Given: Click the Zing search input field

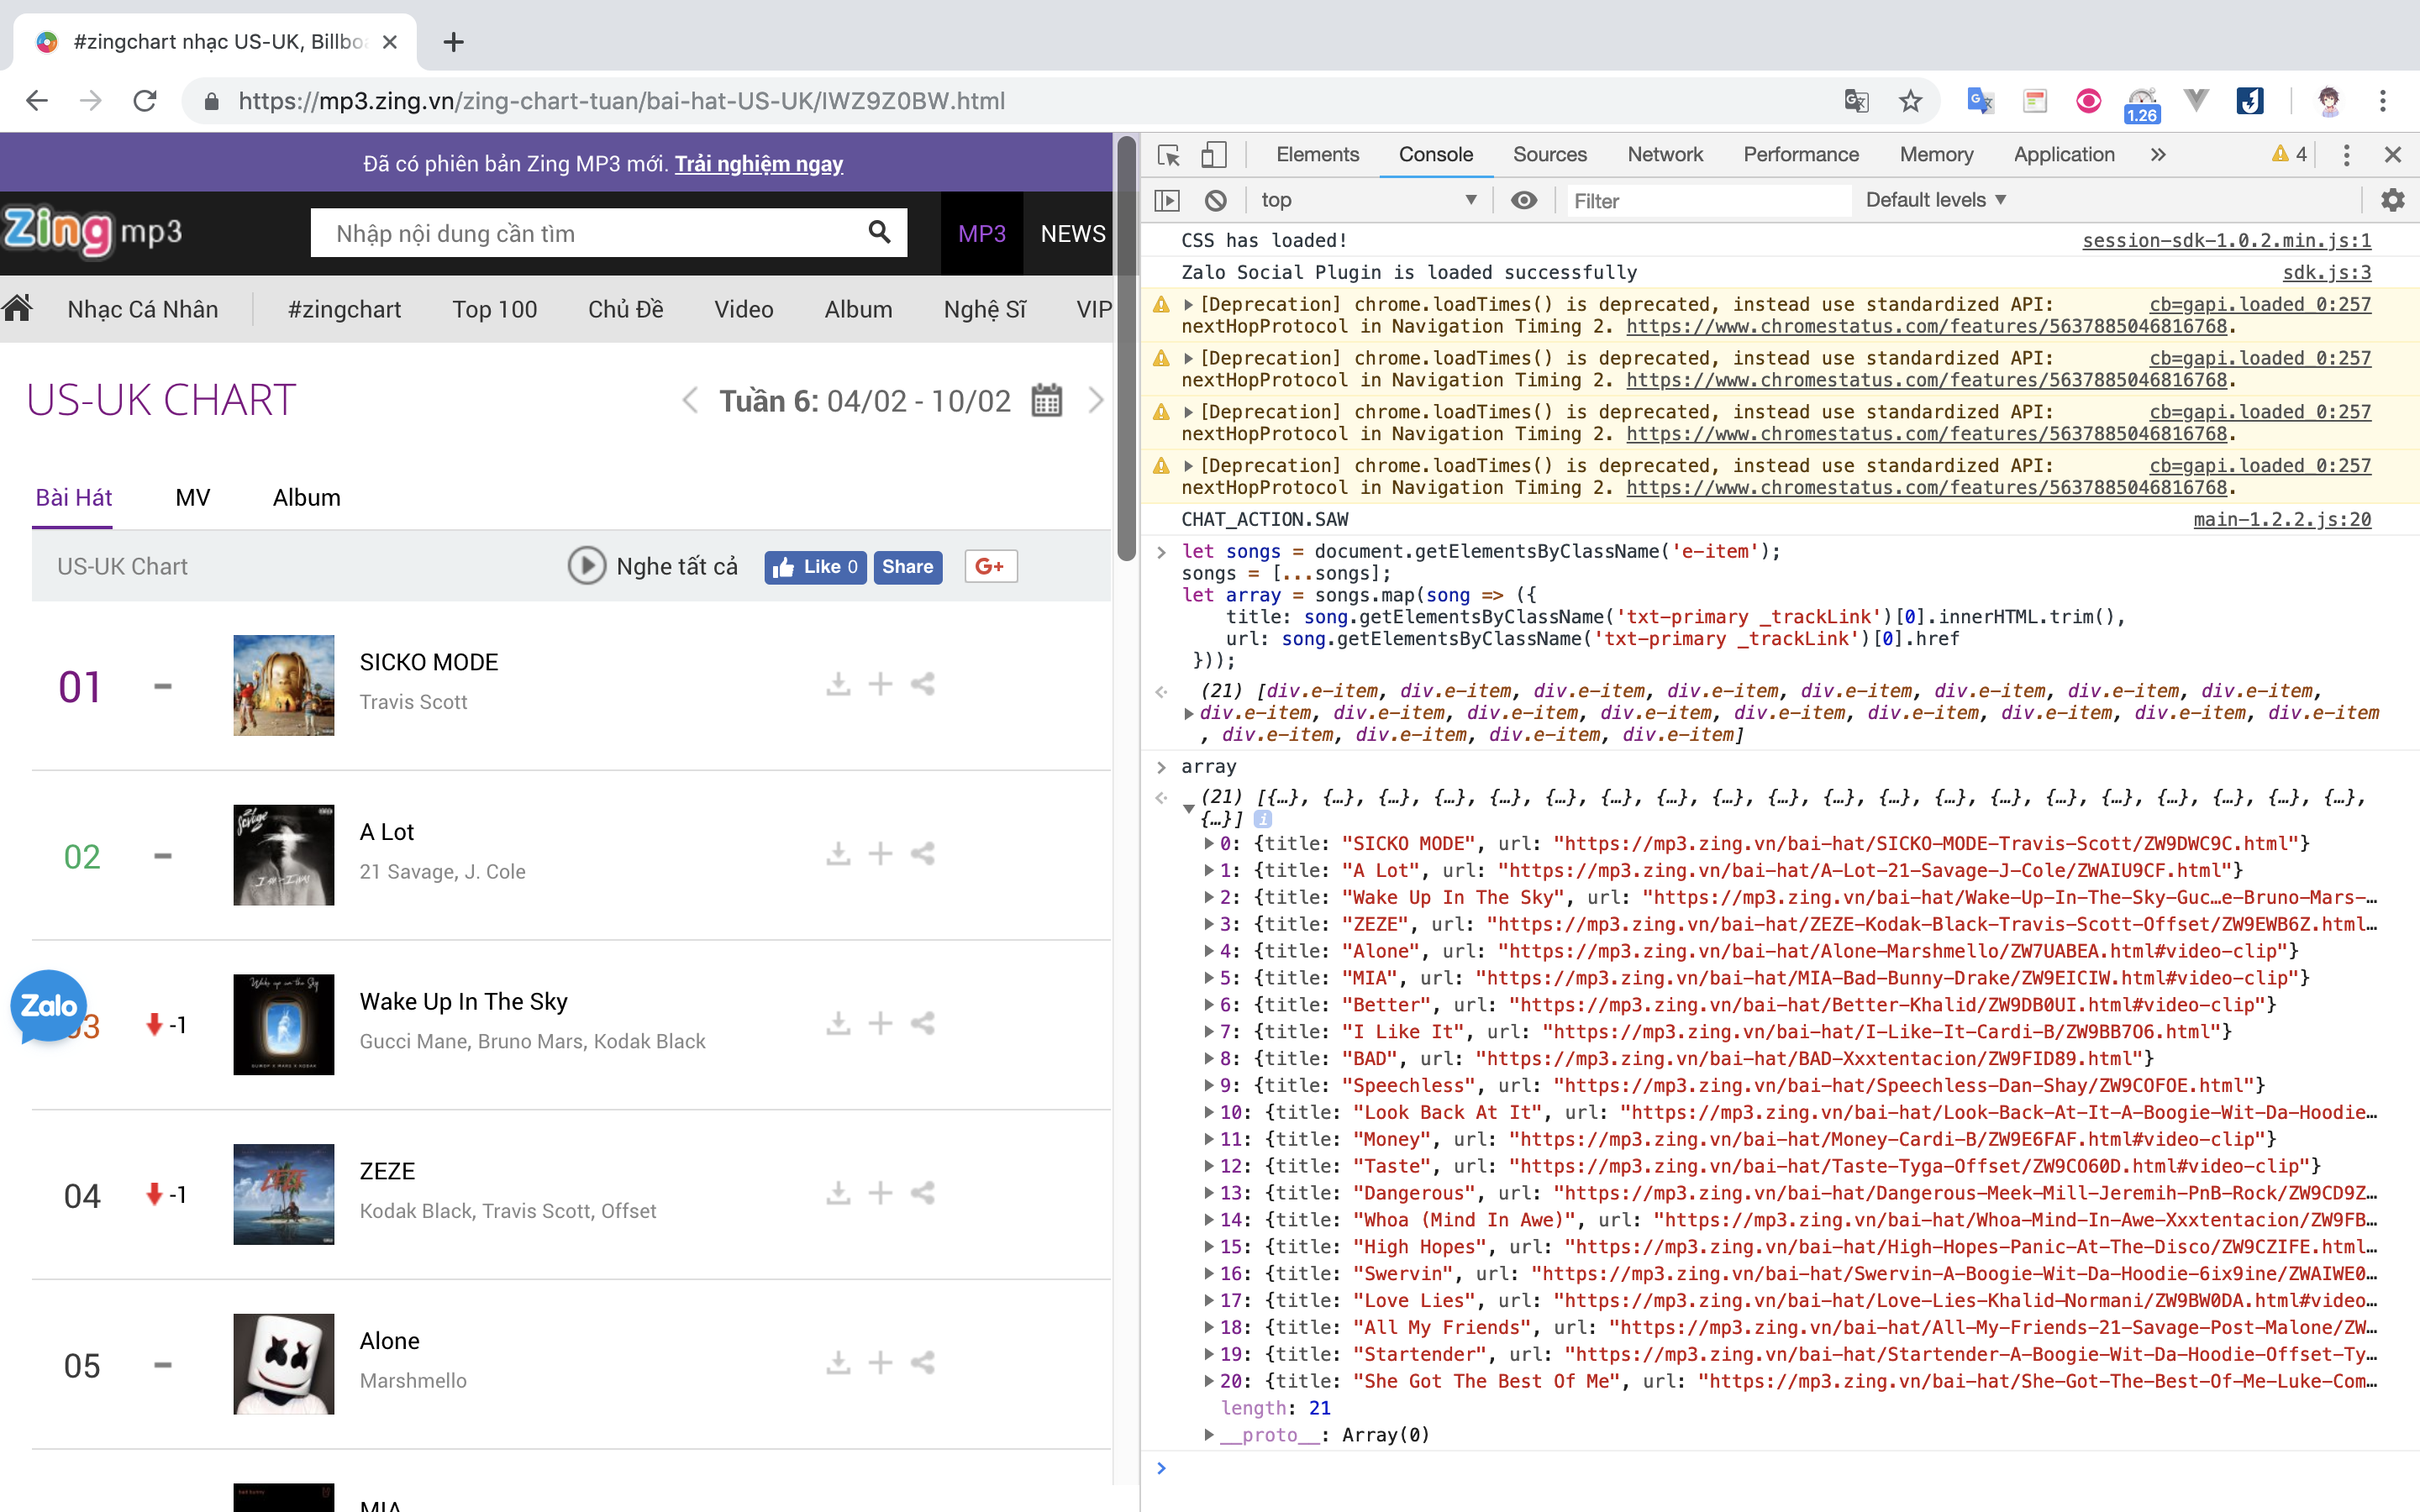Looking at the screenshot, I should [x=590, y=234].
